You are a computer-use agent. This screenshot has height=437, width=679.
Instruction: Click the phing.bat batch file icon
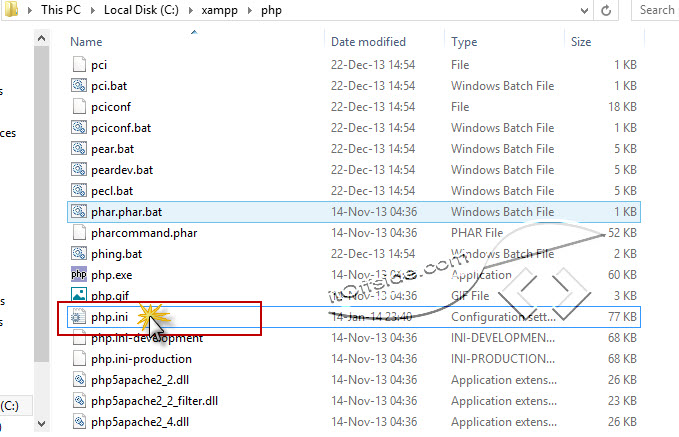pyautogui.click(x=79, y=253)
